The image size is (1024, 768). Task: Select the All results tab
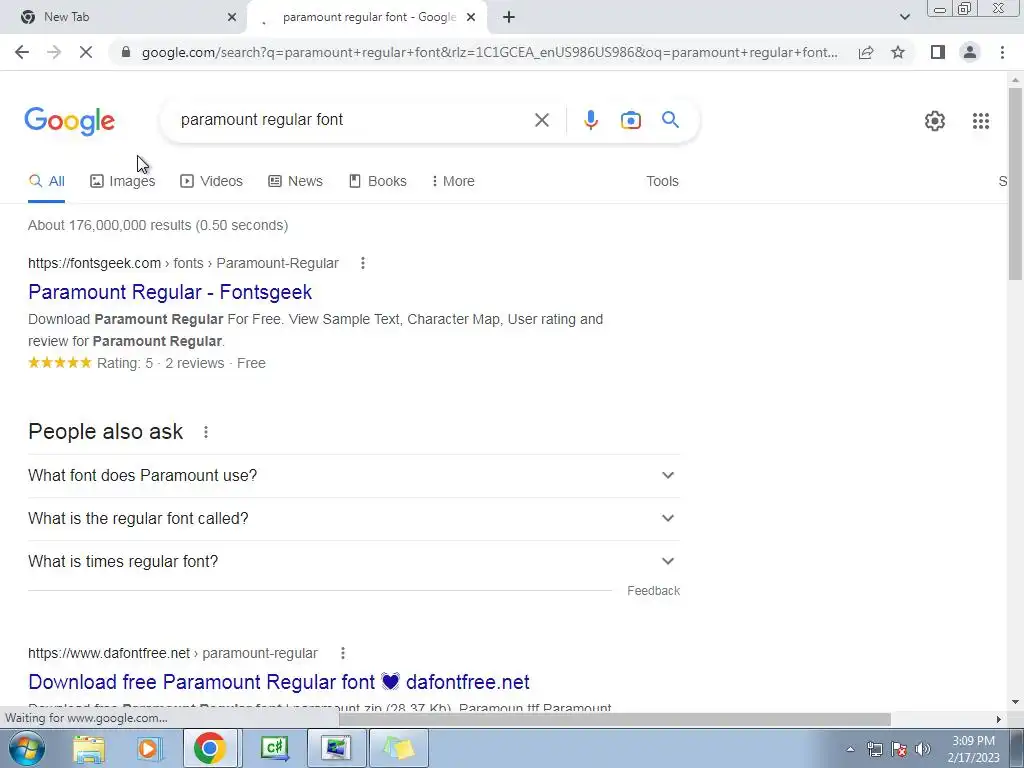tap(46, 181)
